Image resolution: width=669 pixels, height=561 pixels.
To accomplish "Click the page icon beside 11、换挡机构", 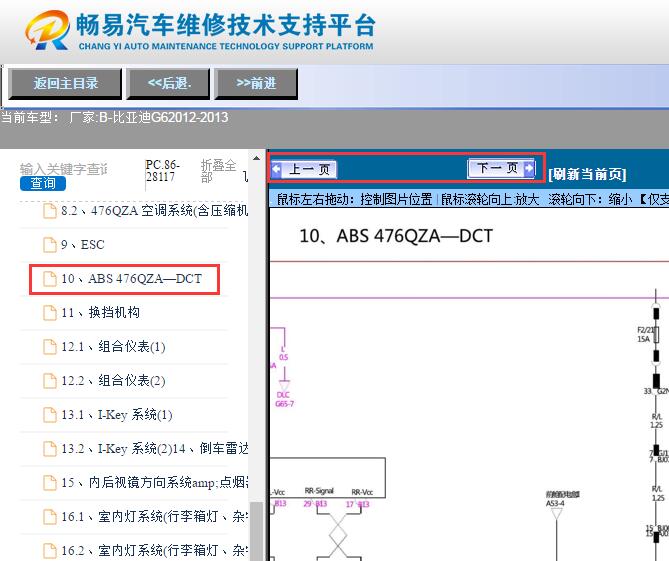I will [50, 313].
